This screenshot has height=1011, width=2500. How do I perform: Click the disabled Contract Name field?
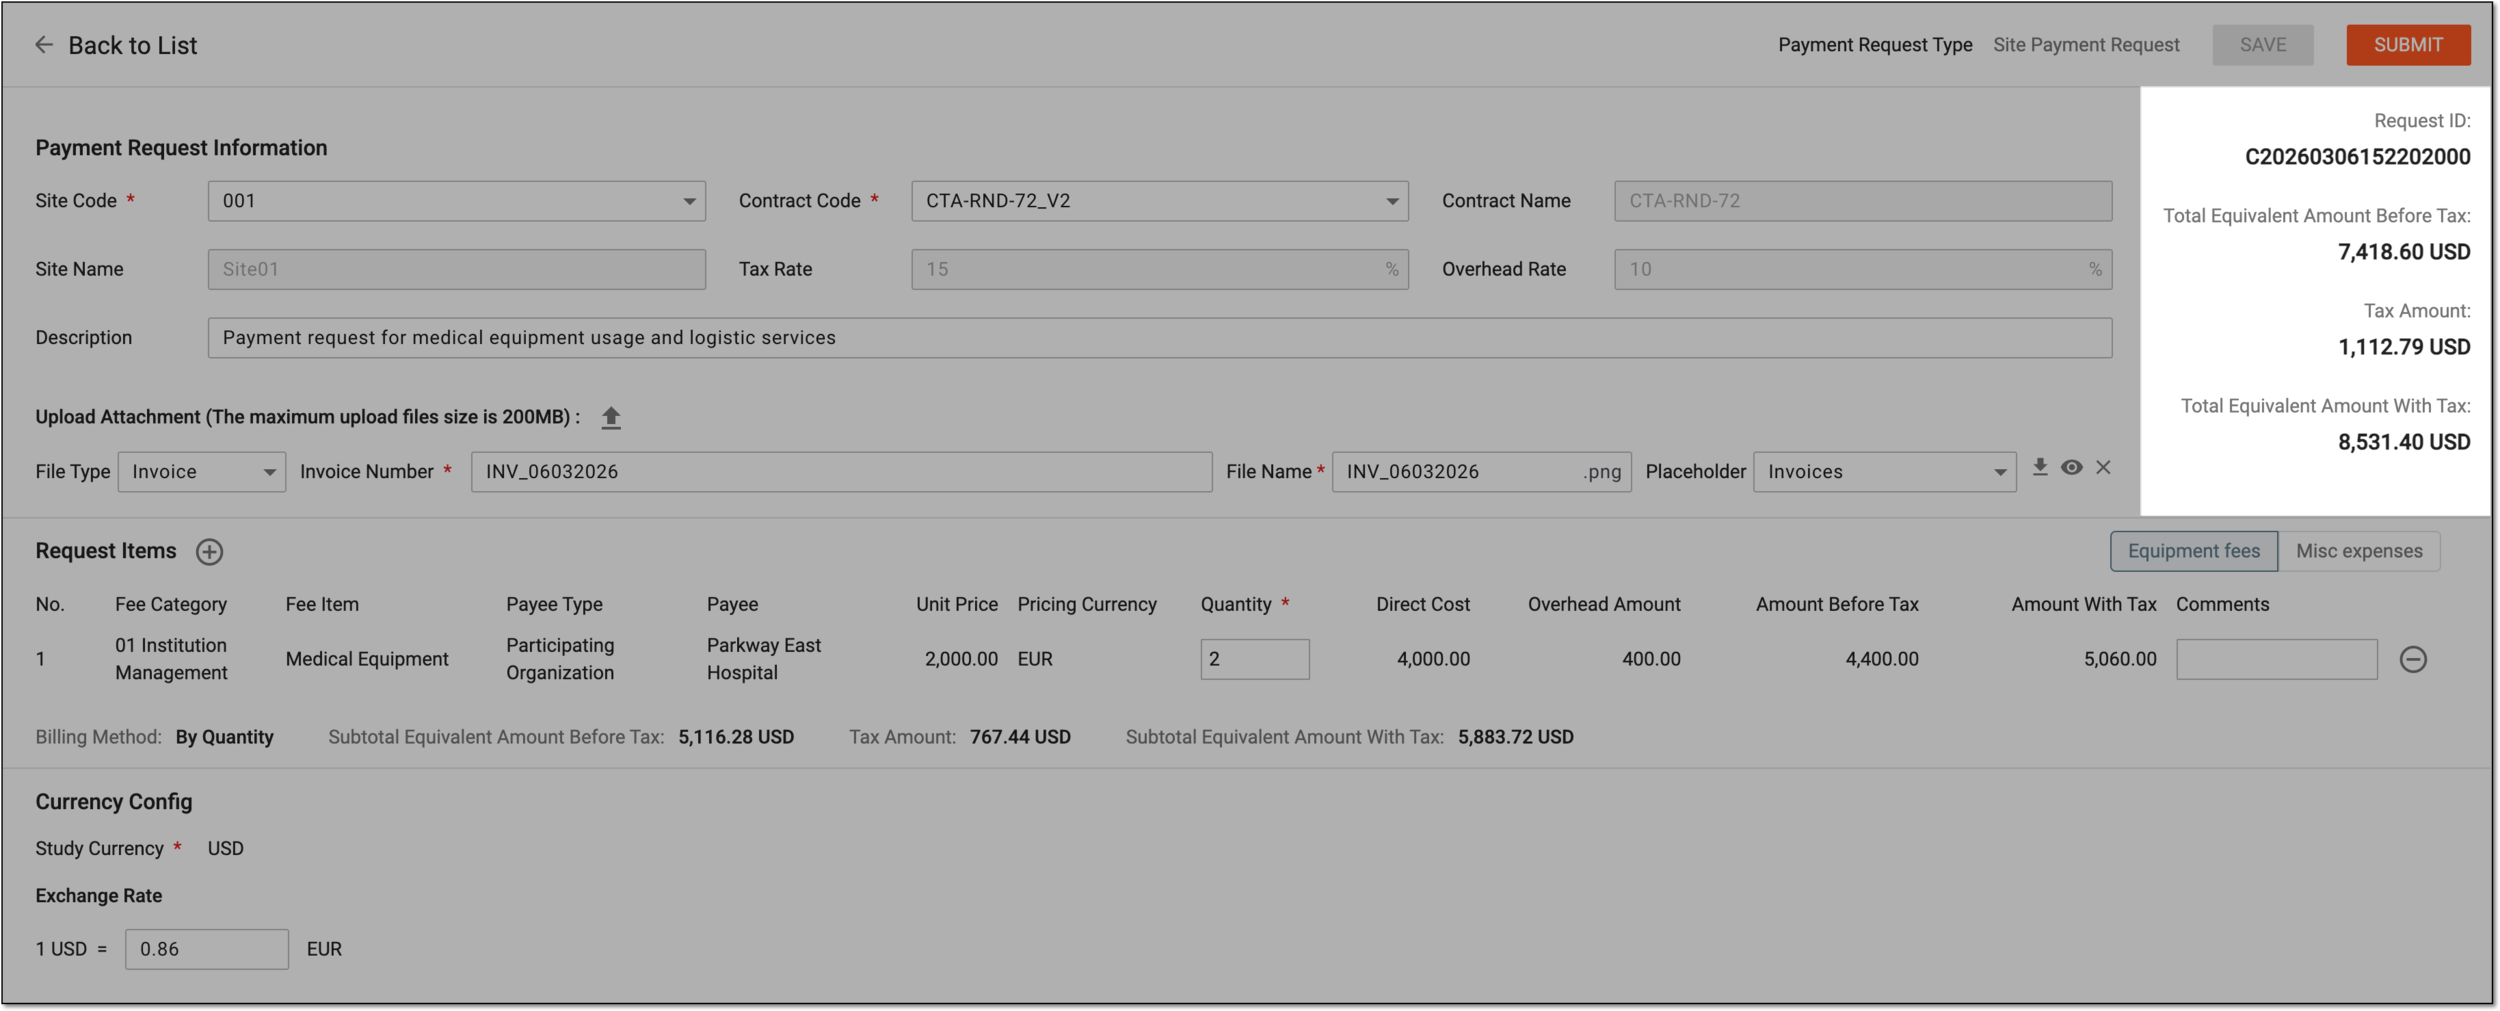pyautogui.click(x=1863, y=201)
